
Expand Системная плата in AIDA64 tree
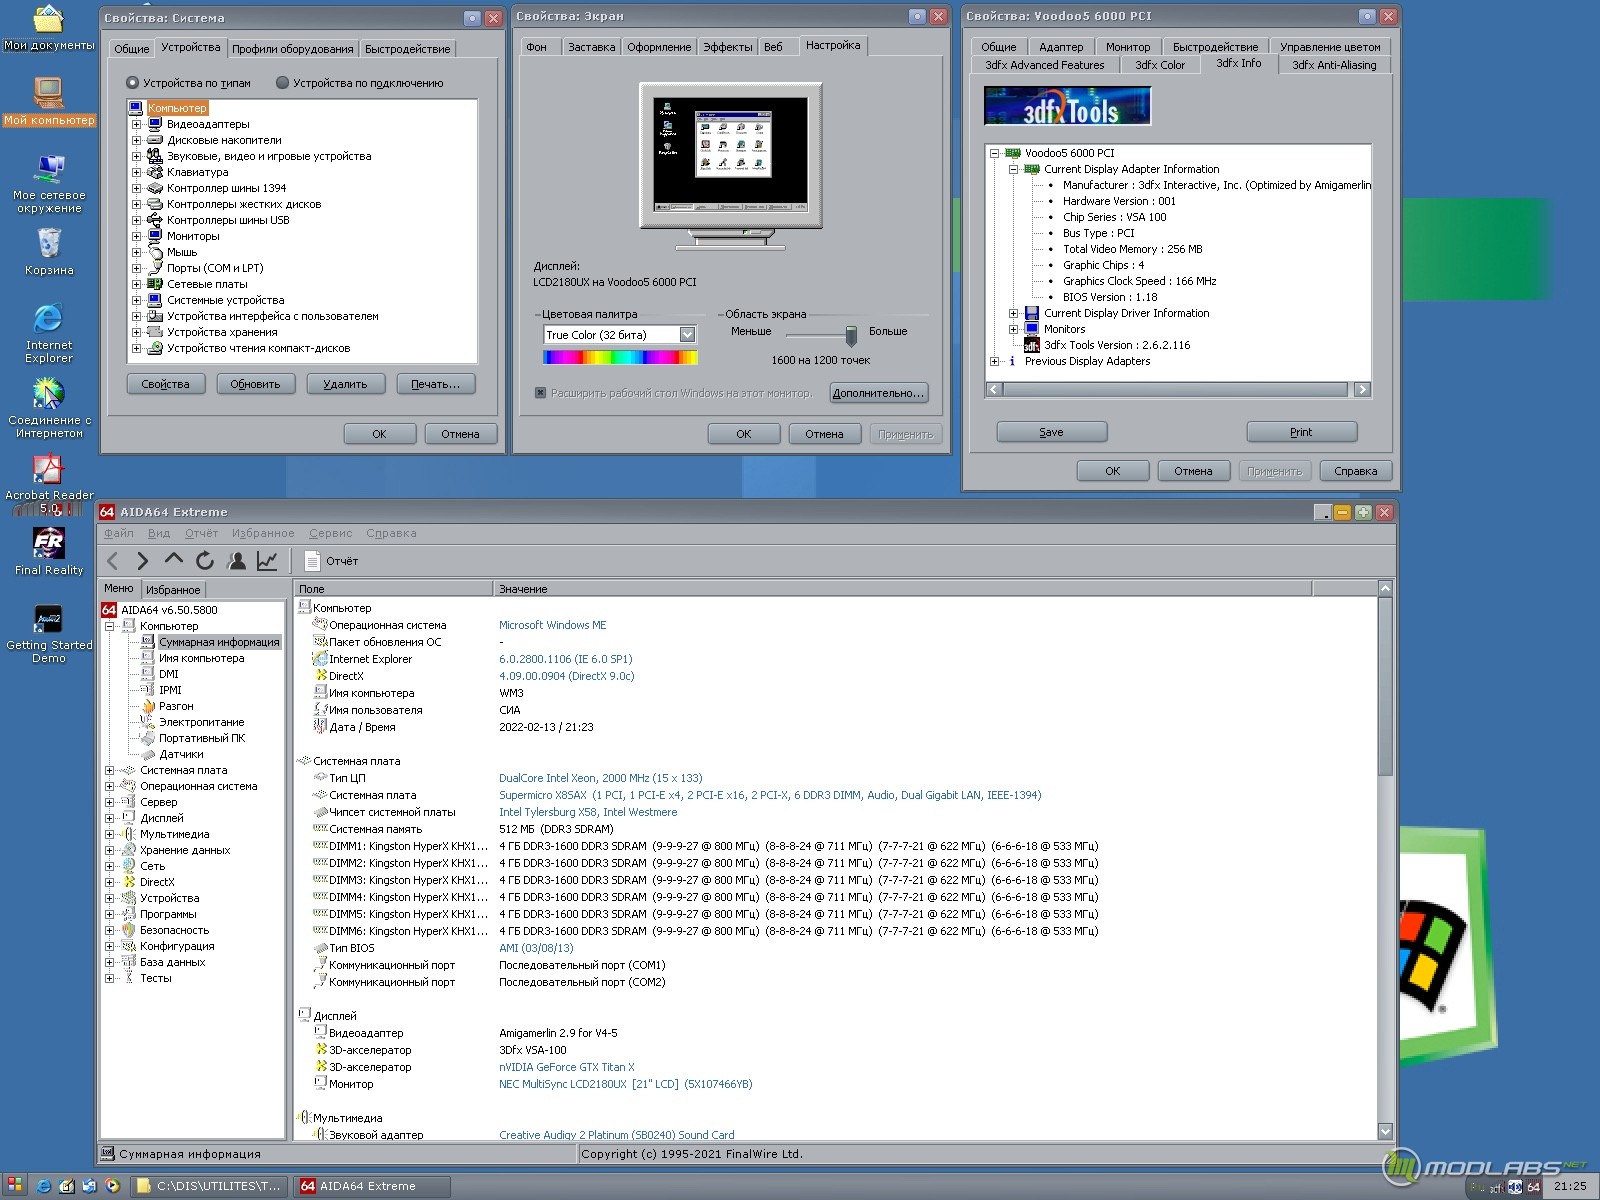pyautogui.click(x=110, y=770)
